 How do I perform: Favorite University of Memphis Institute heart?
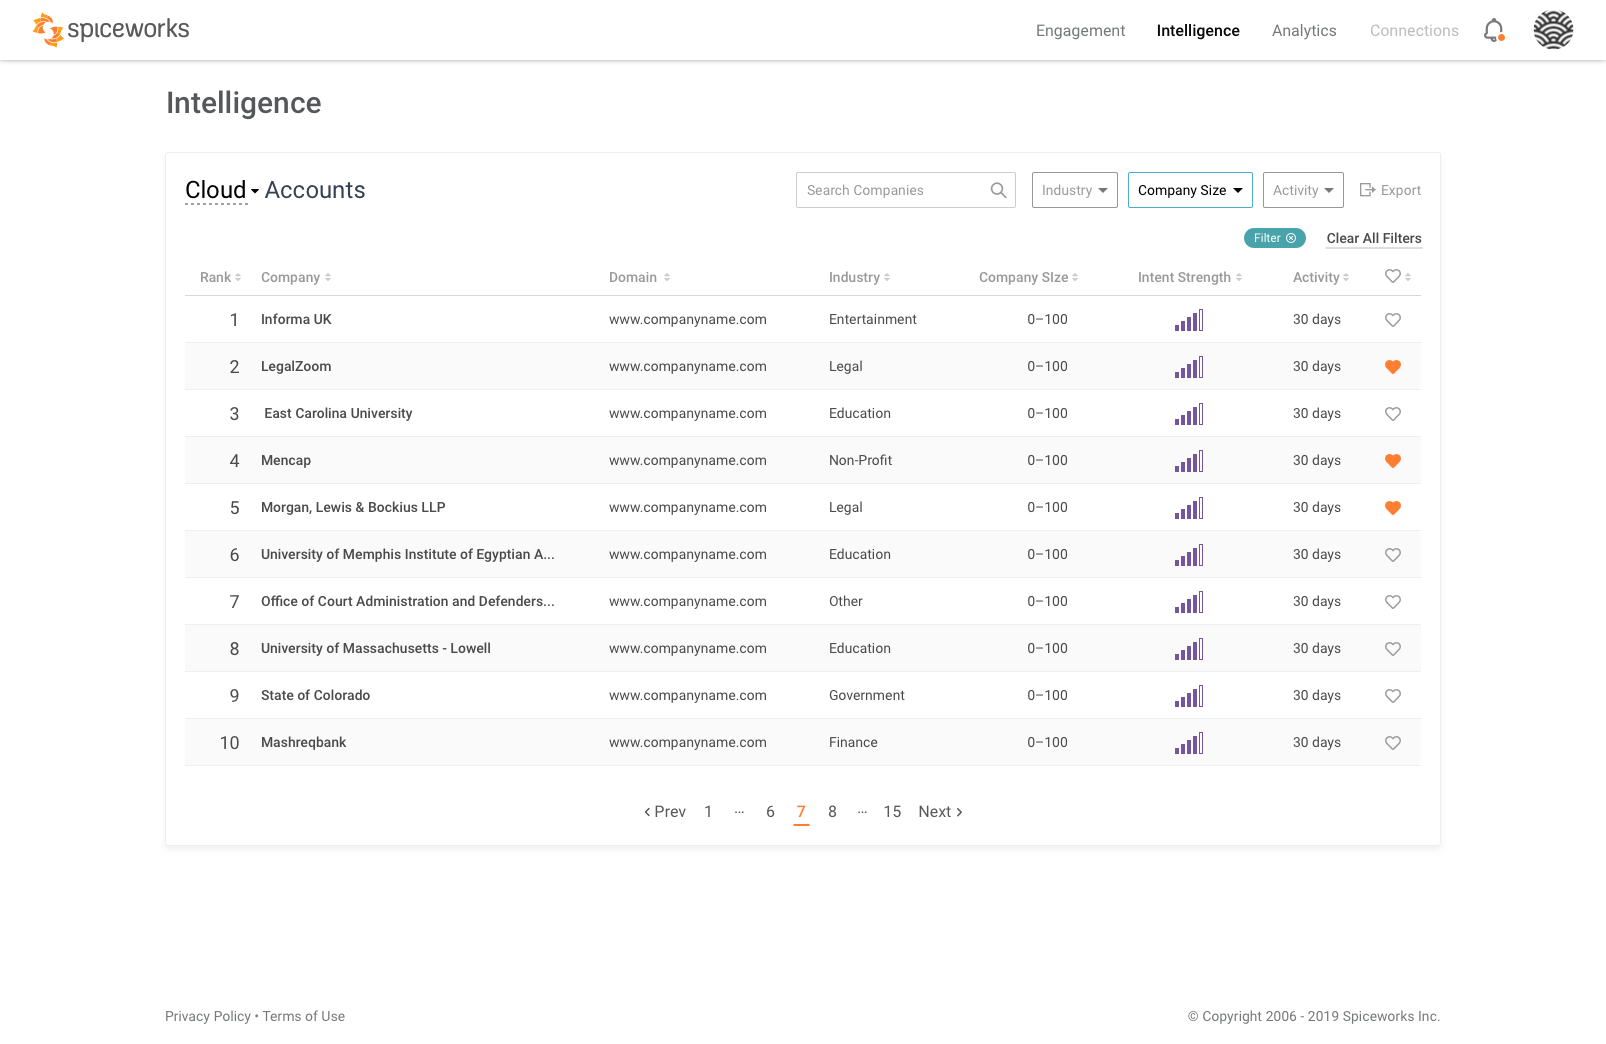tap(1393, 555)
